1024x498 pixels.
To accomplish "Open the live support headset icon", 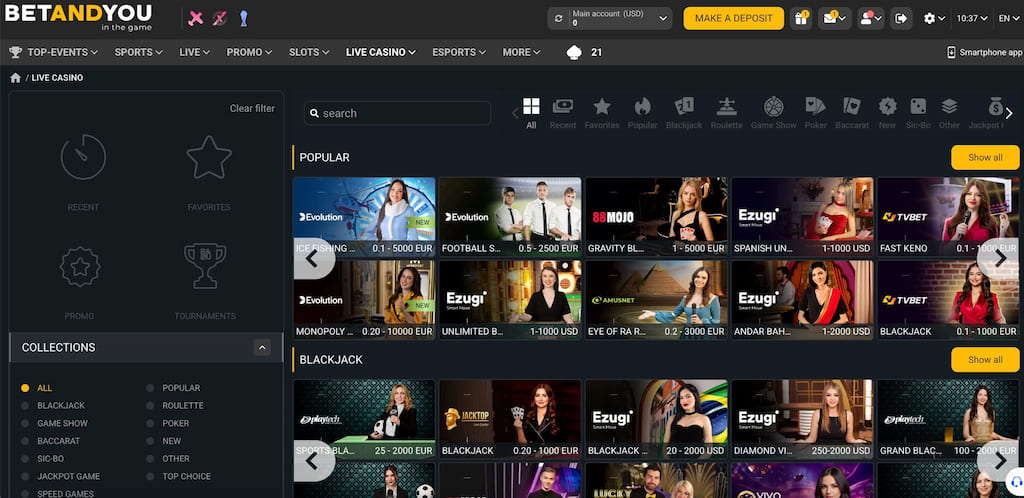I will click(x=1014, y=484).
